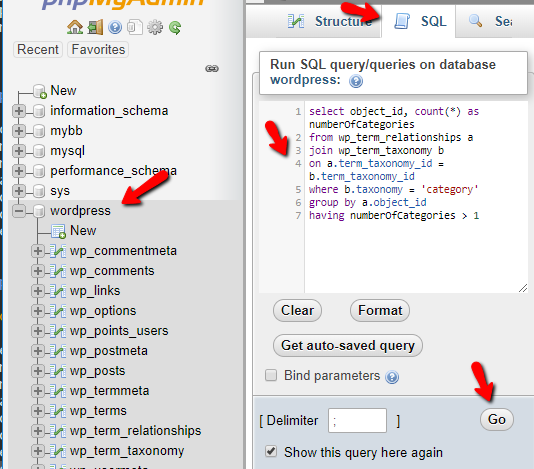Click wp_points_users table structure icon
This screenshot has height=469, width=534.
58,331
